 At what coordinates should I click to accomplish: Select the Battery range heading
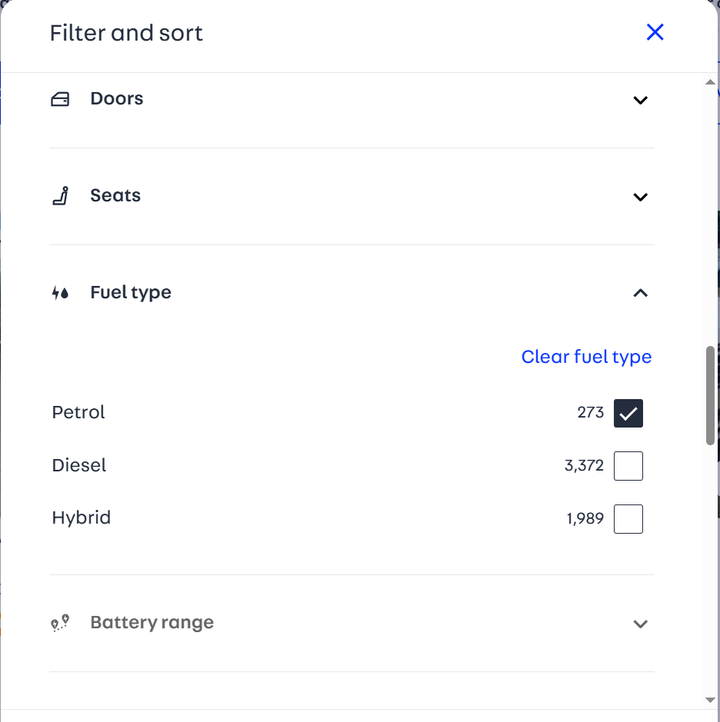152,623
